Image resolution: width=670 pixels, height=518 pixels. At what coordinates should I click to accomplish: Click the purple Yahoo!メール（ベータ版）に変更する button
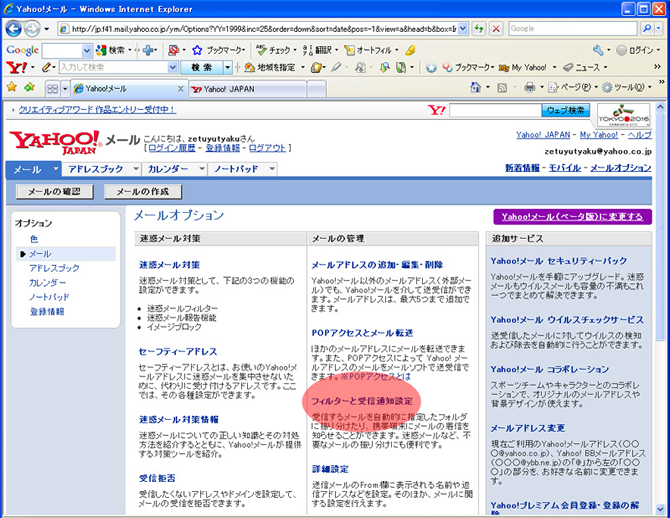572,217
